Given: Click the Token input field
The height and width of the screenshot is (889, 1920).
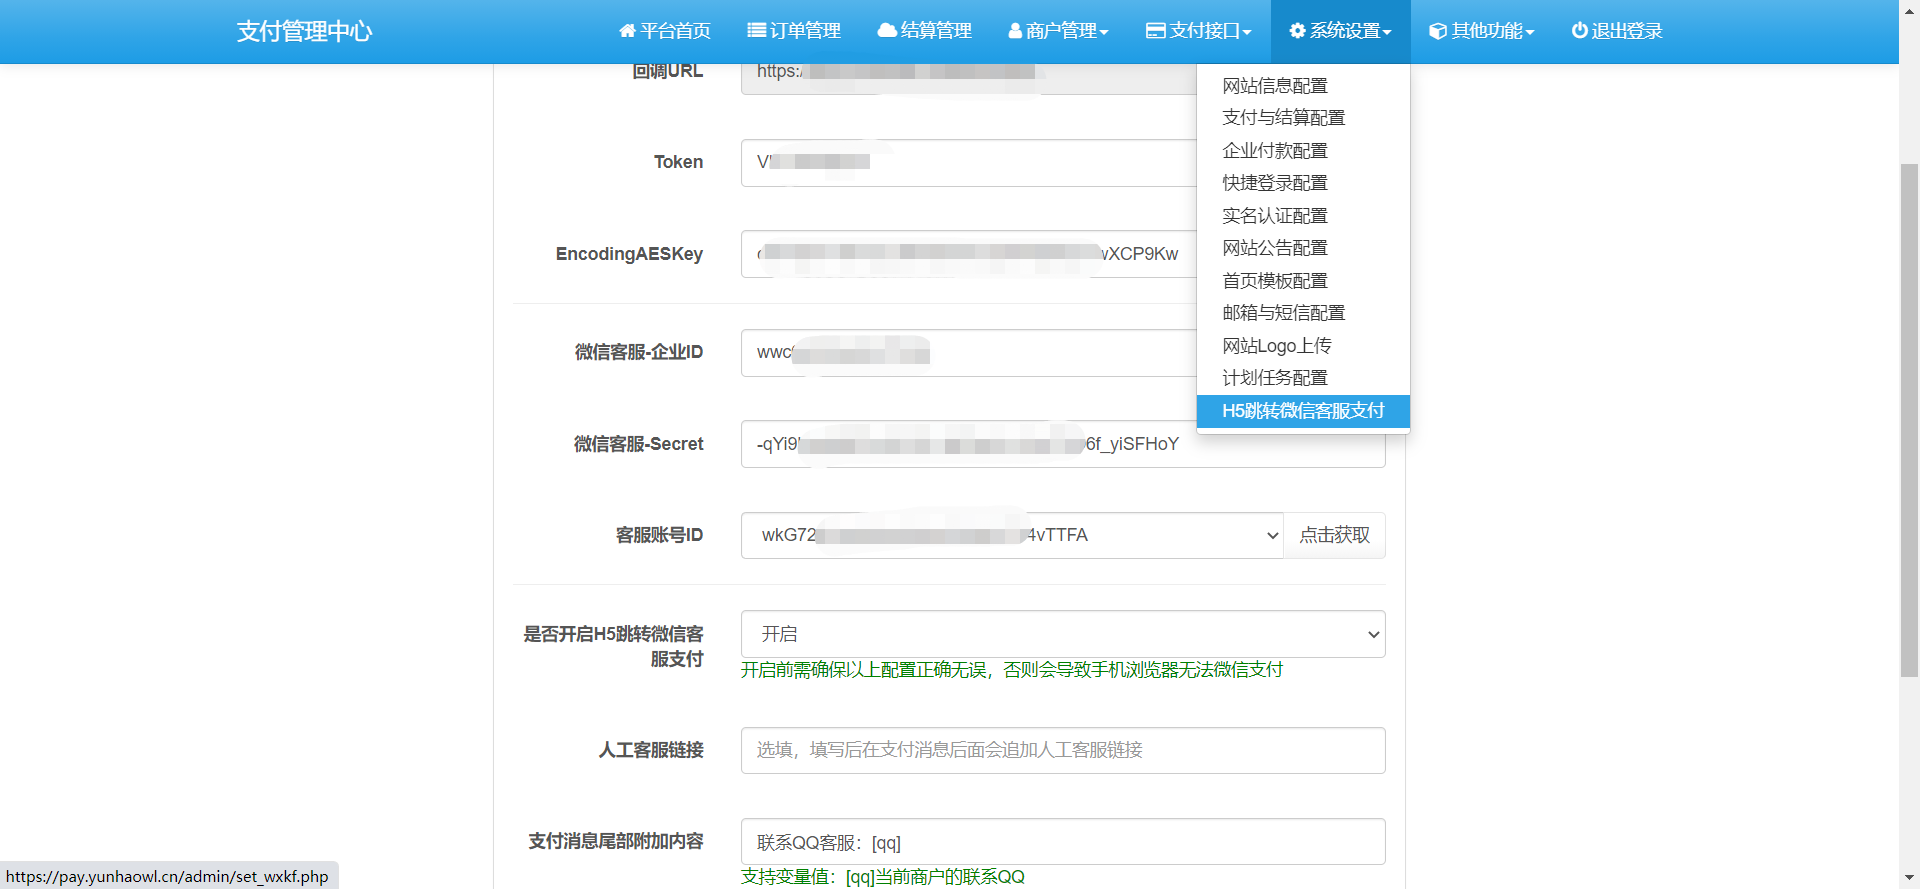Looking at the screenshot, I should (968, 163).
